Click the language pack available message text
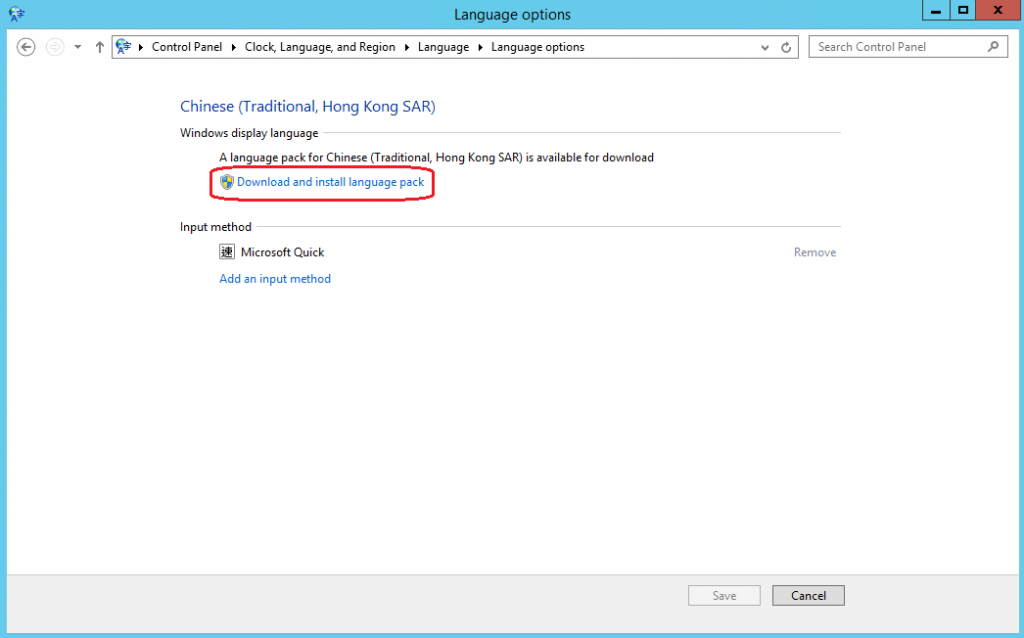The width and height of the screenshot is (1024, 638). [x=436, y=157]
